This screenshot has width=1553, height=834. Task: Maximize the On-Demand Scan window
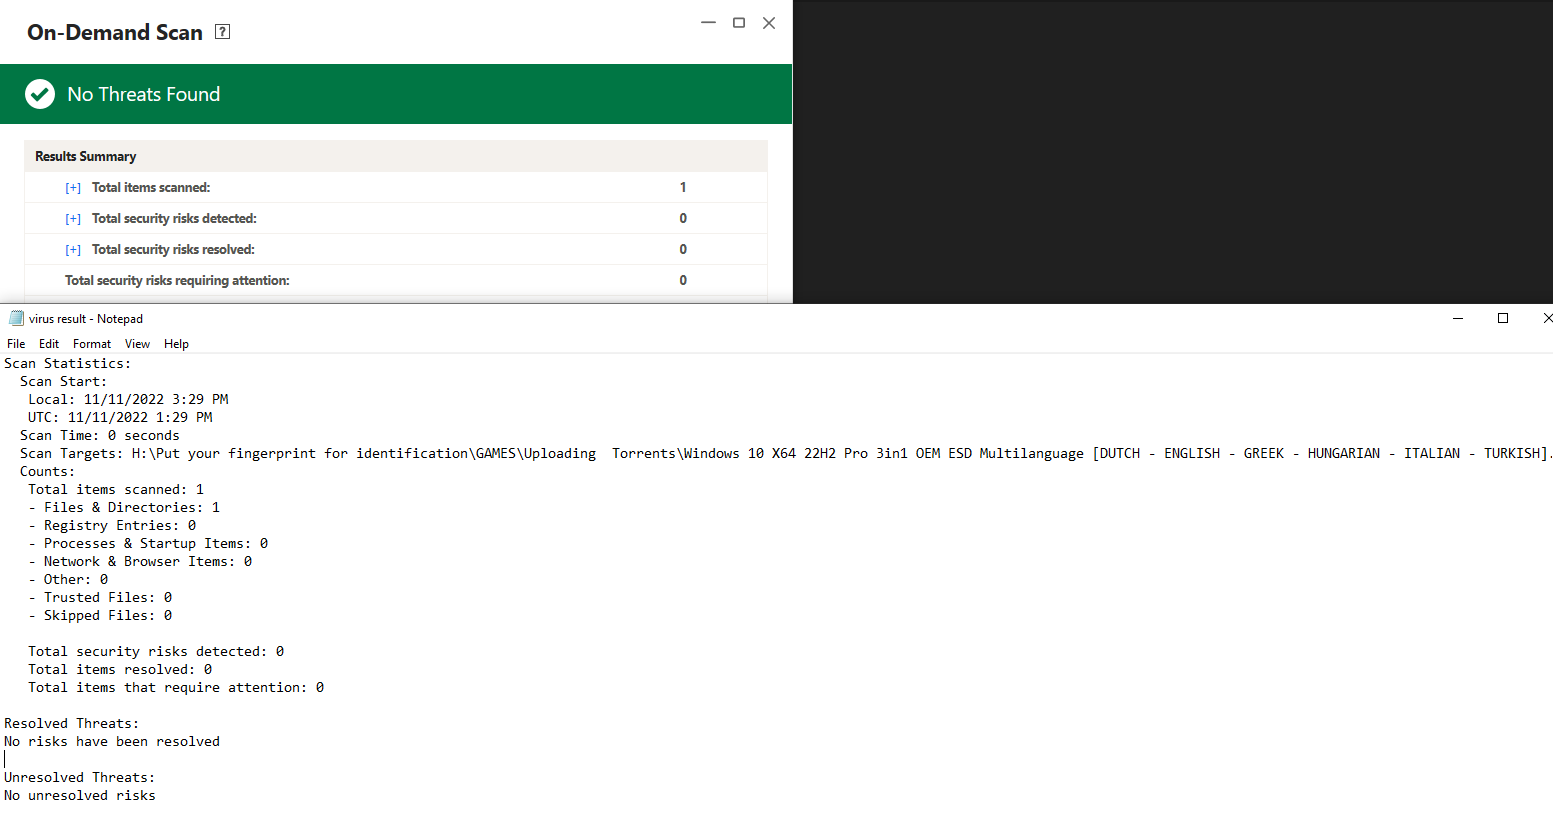coord(739,23)
